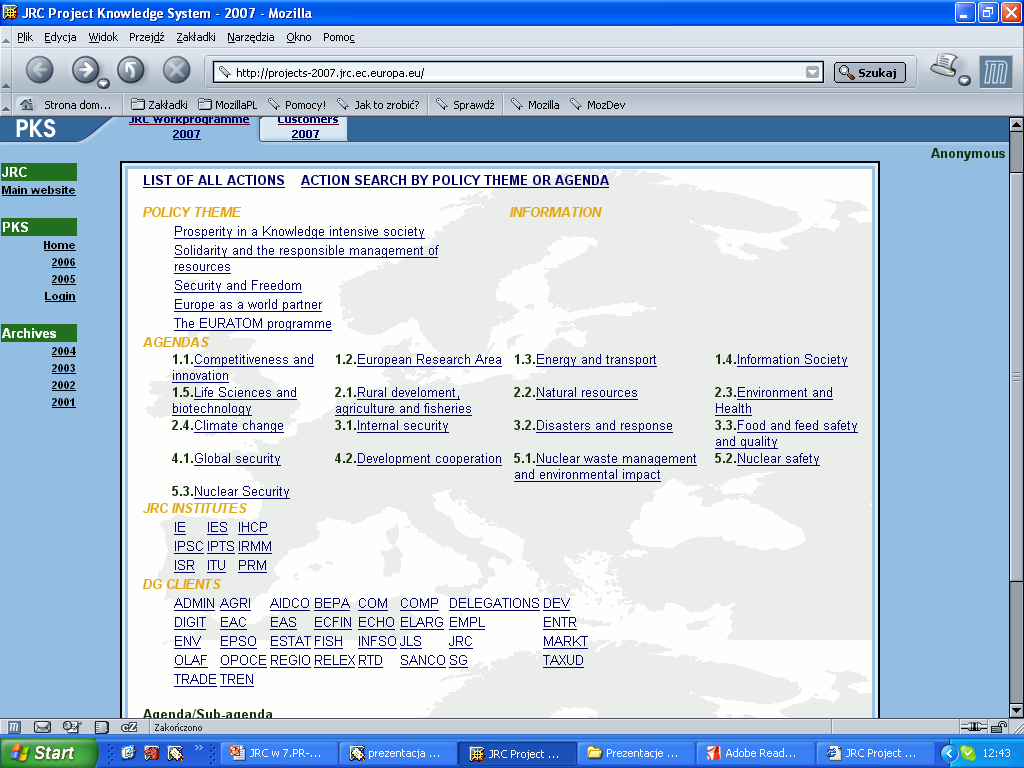Open the Zakładki bookmarks folder

coord(159,104)
